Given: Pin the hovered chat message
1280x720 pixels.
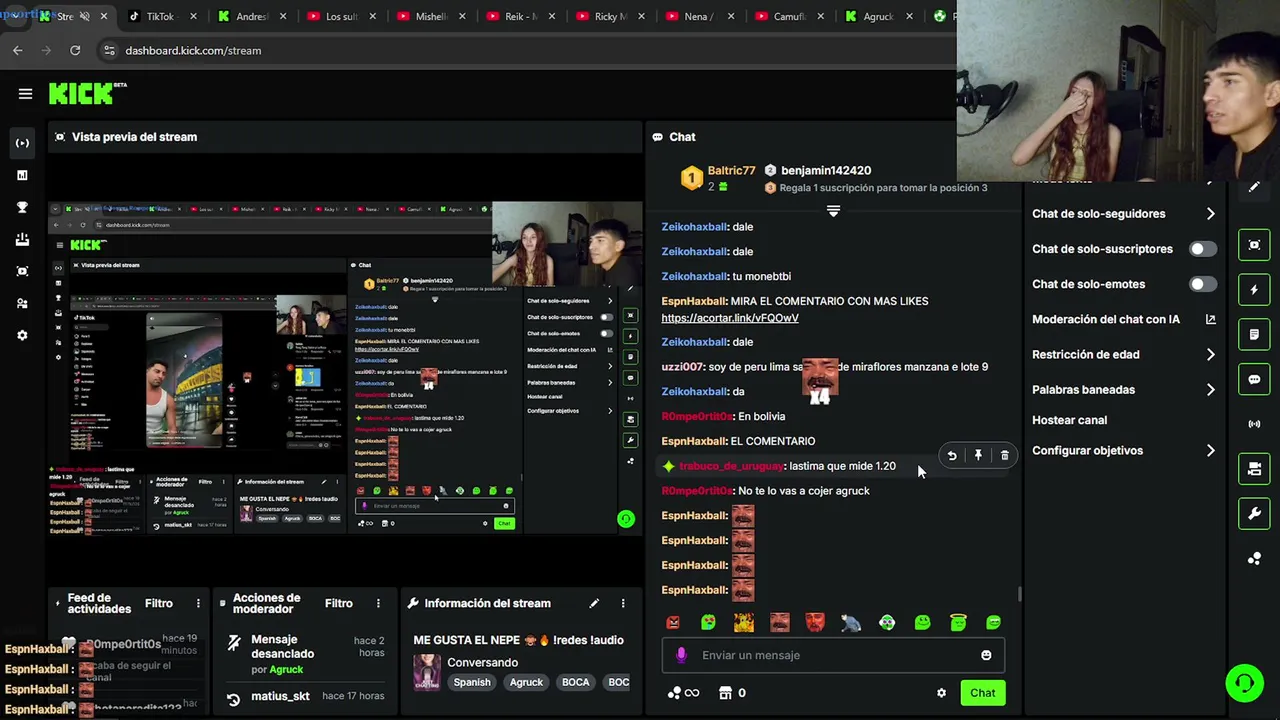Looking at the screenshot, I should 978,456.
